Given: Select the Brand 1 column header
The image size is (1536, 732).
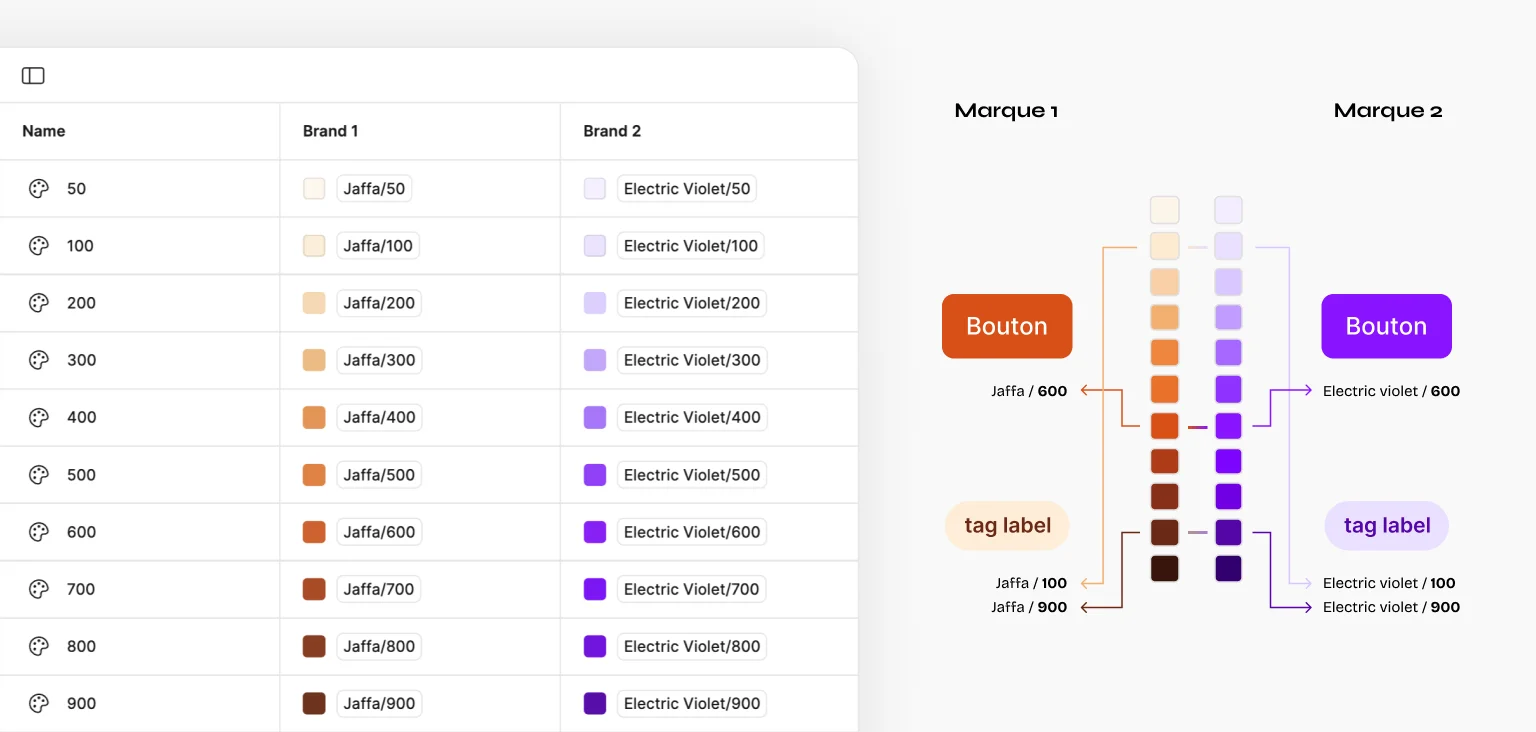Looking at the screenshot, I should [x=330, y=131].
